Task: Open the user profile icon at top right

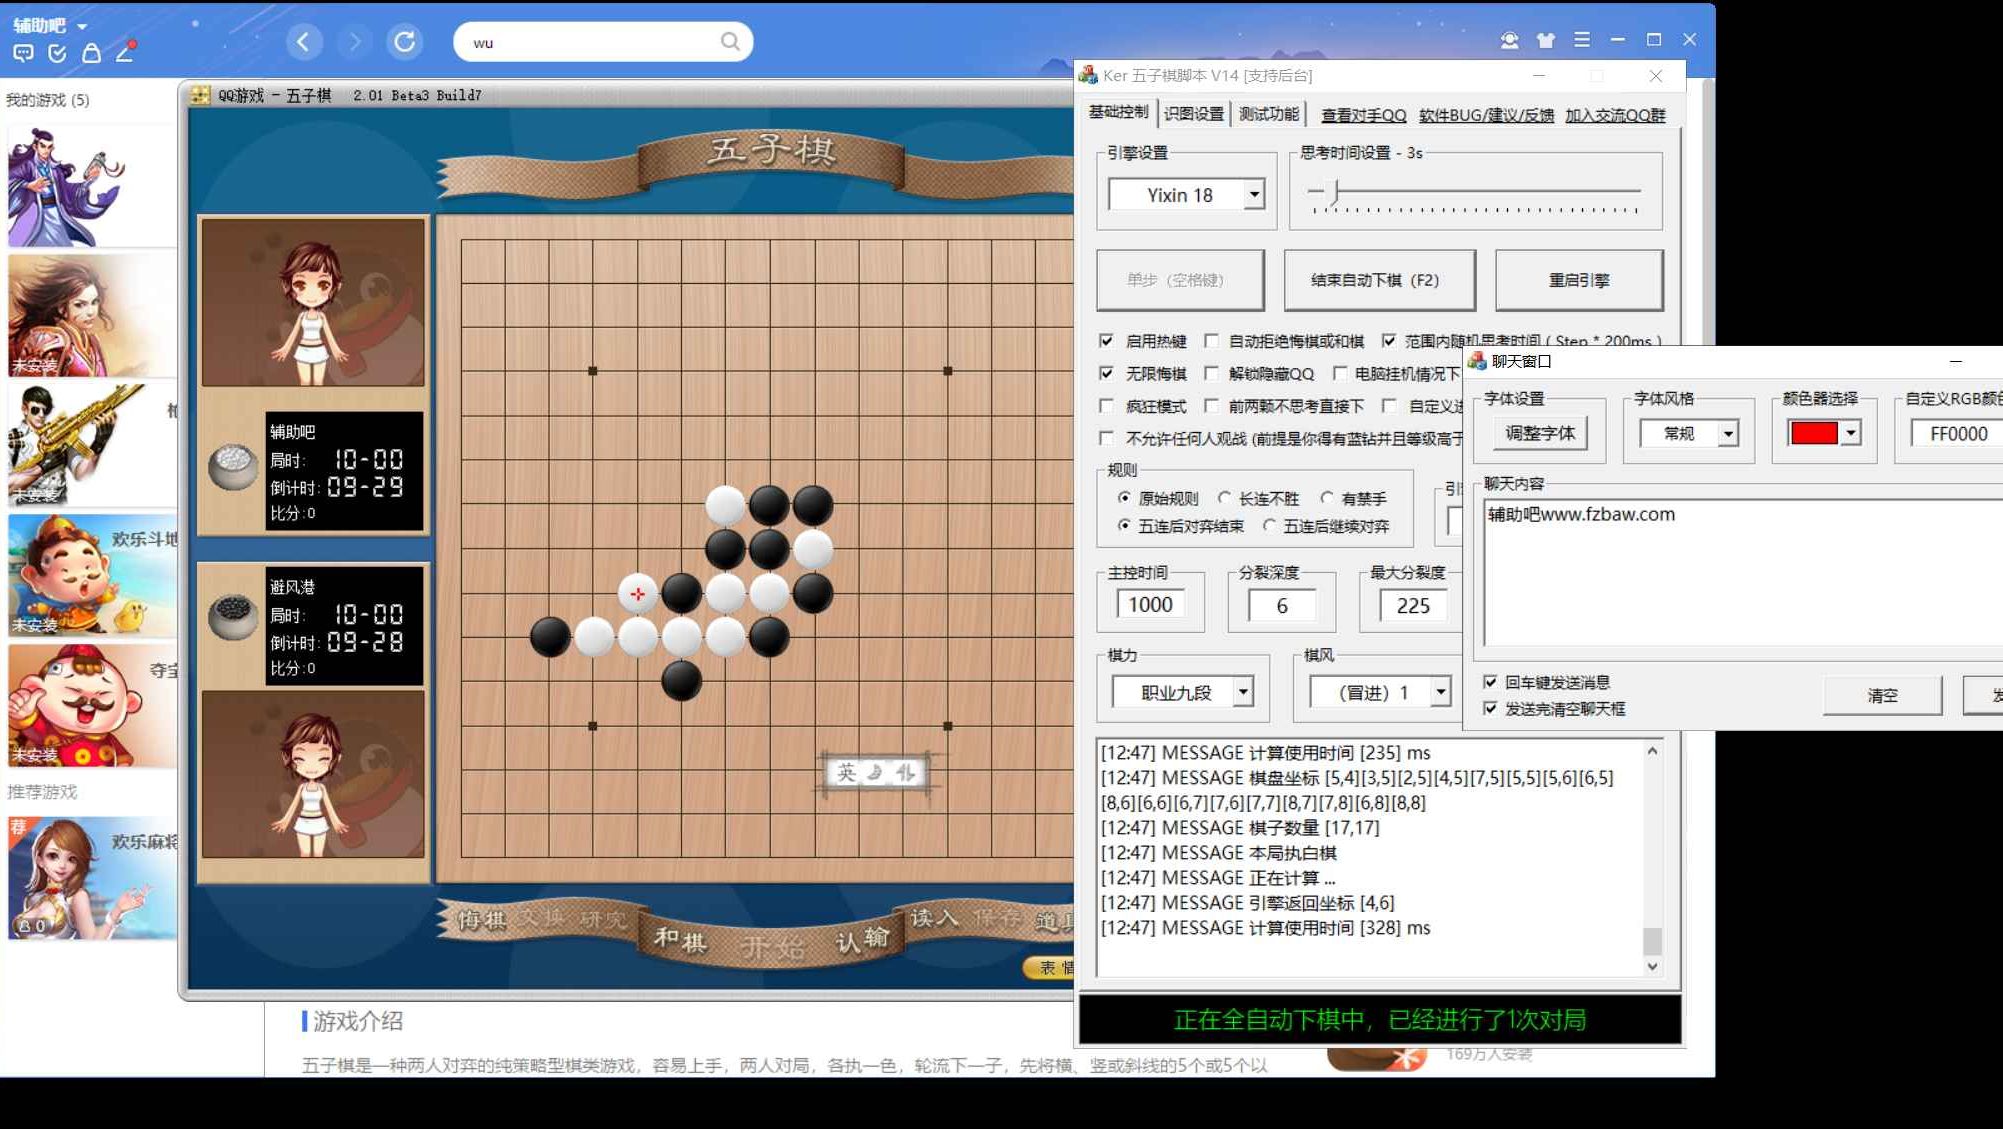Action: [1509, 40]
